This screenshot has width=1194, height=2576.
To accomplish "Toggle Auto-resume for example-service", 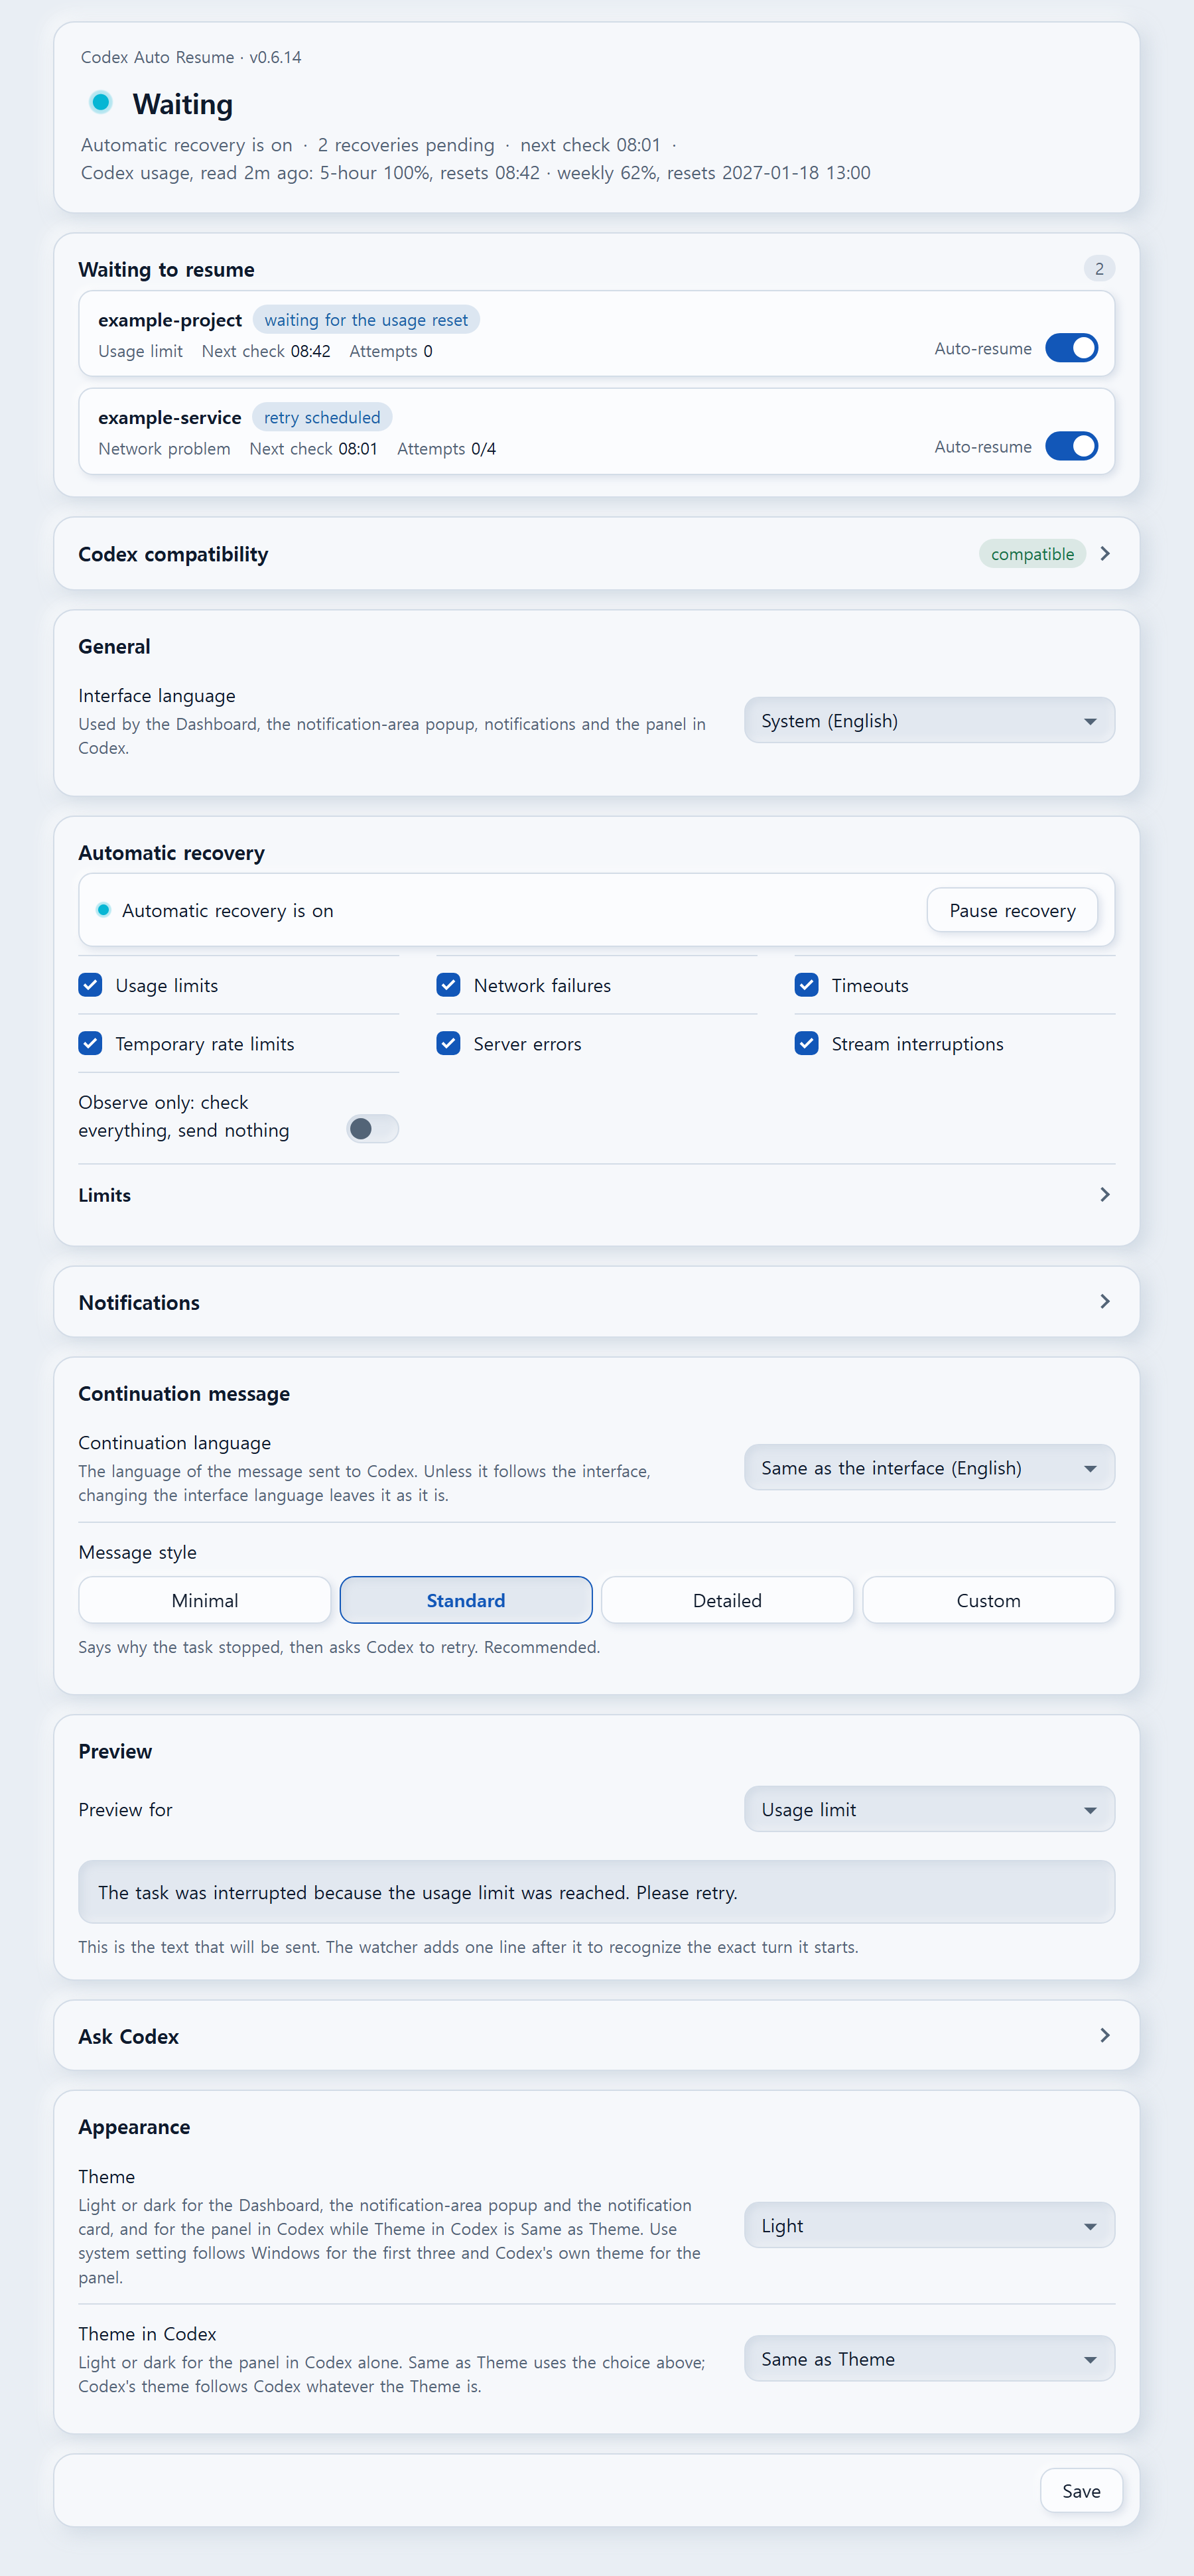I will pos(1071,446).
